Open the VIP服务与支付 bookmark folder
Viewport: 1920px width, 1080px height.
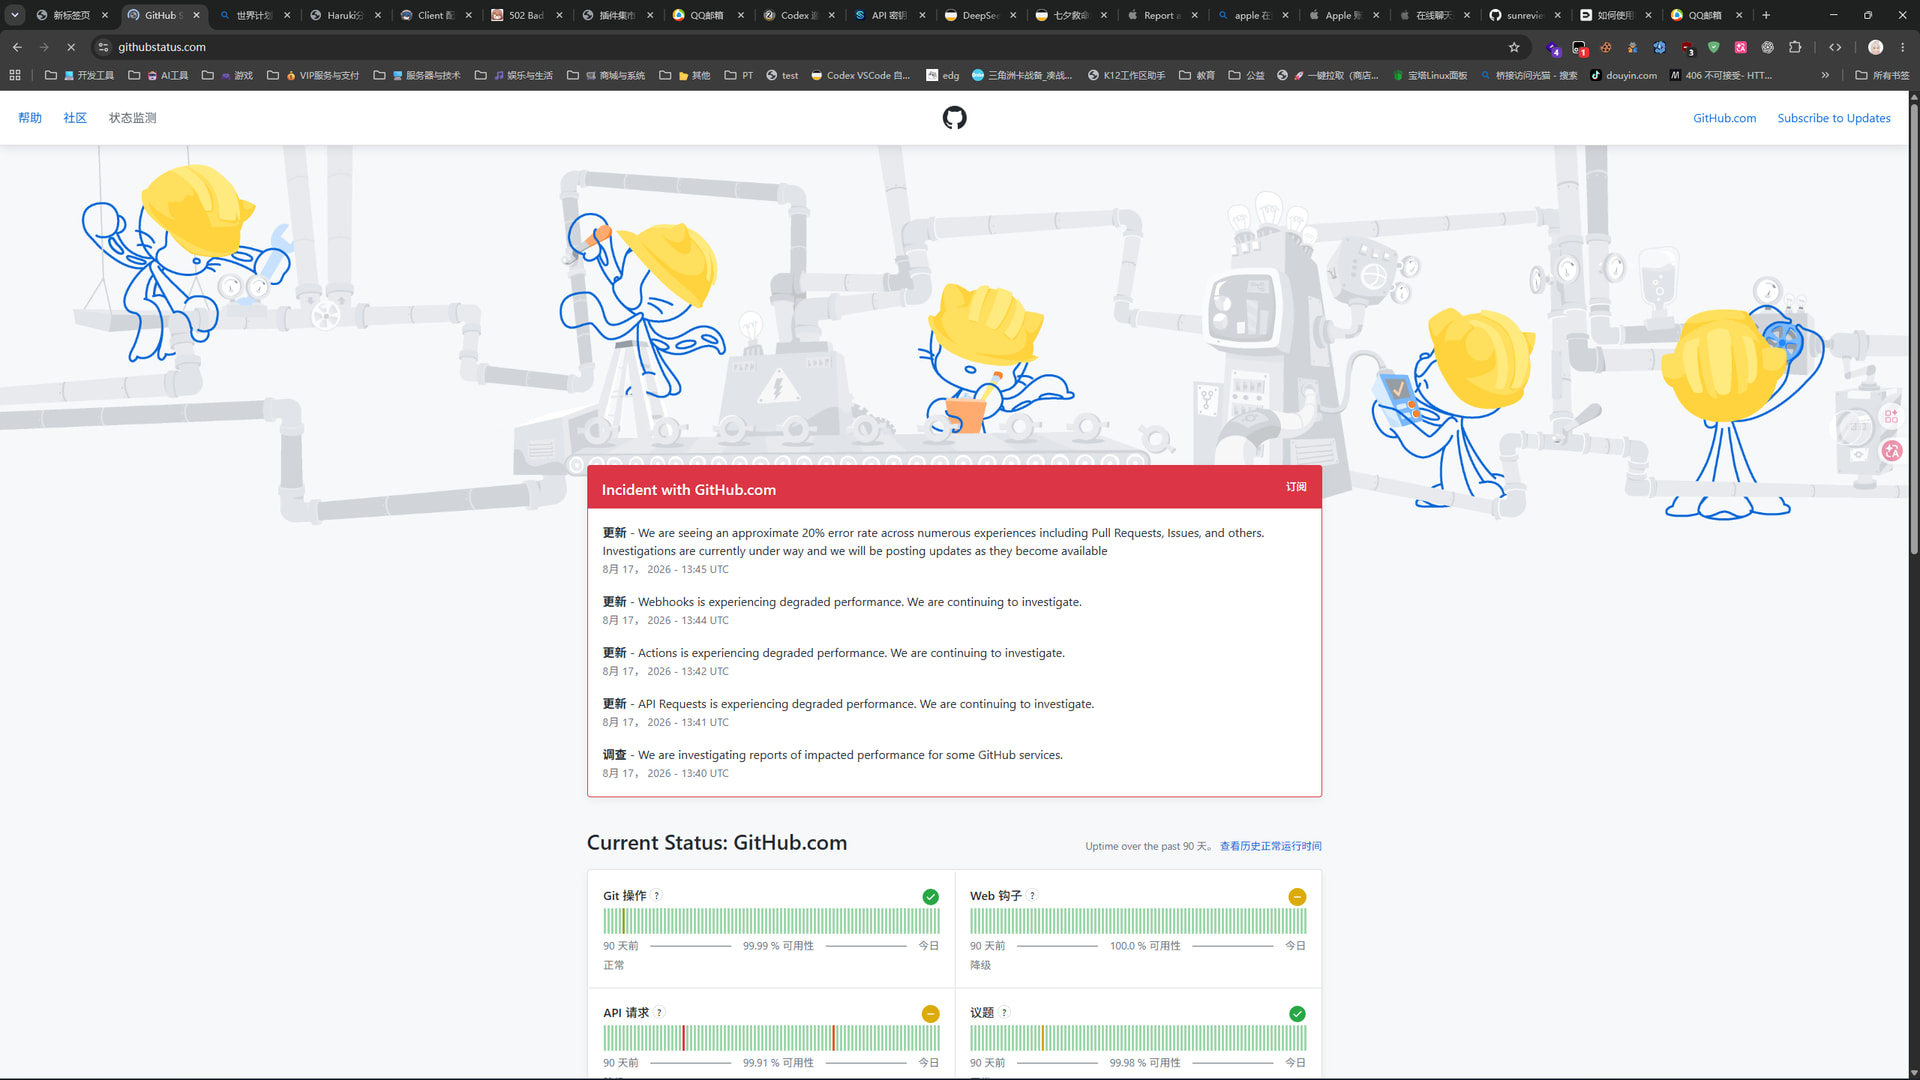(x=313, y=75)
